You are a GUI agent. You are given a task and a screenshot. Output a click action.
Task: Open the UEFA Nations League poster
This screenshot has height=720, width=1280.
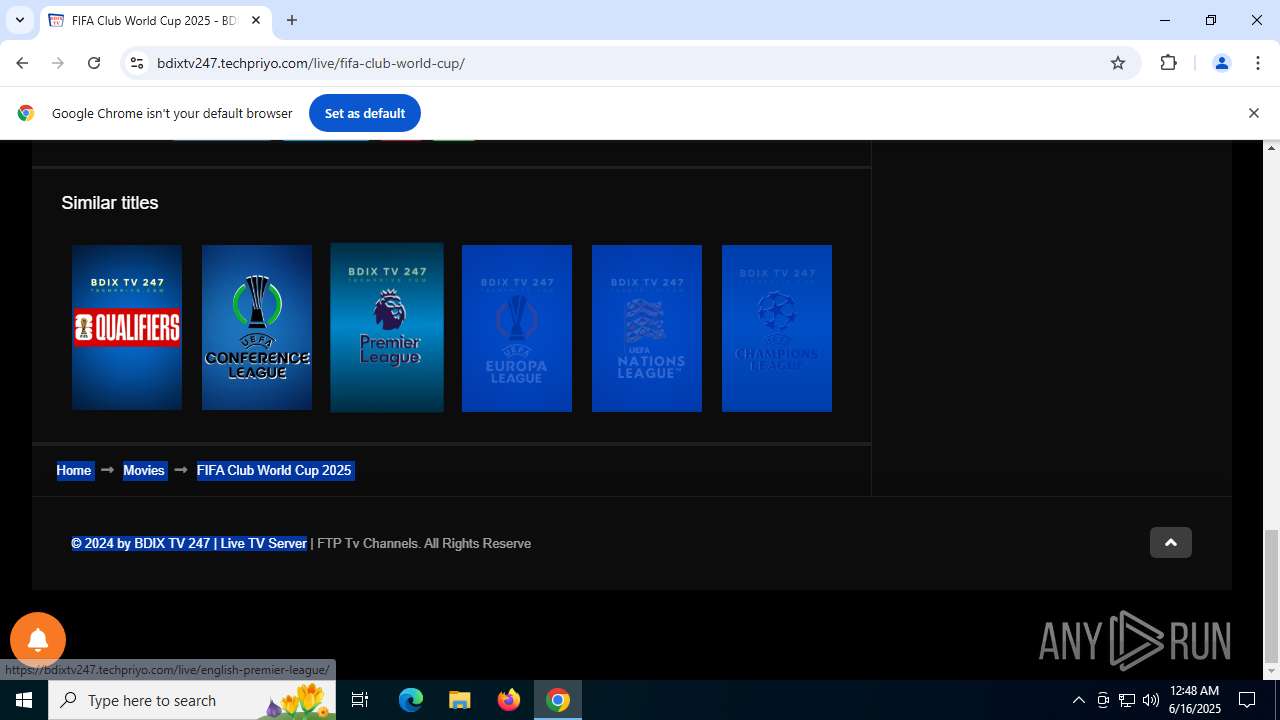[647, 328]
